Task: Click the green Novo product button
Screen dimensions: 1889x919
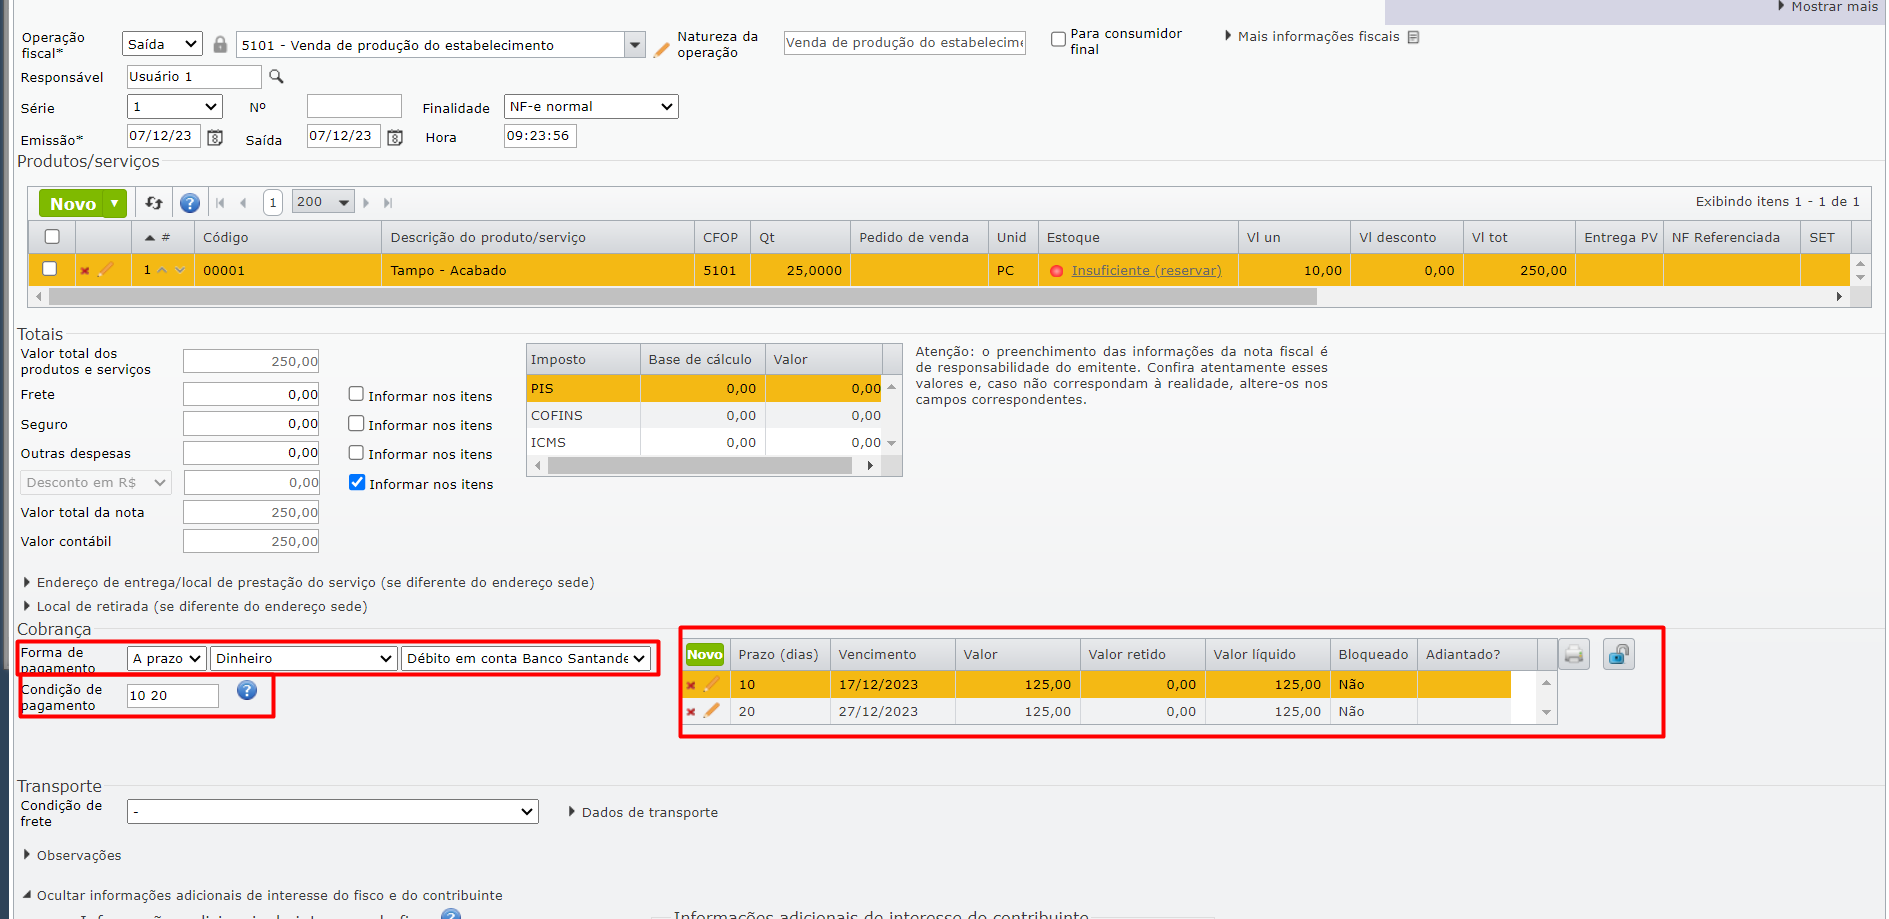Action: click(x=73, y=203)
